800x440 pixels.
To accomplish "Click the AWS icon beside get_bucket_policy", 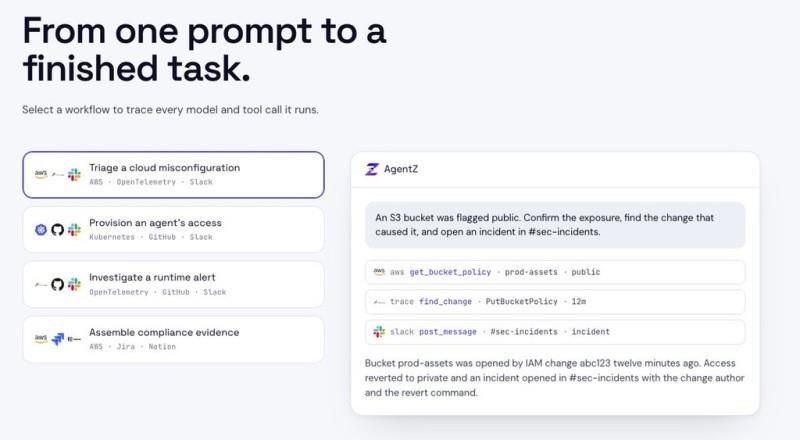I will (379, 272).
